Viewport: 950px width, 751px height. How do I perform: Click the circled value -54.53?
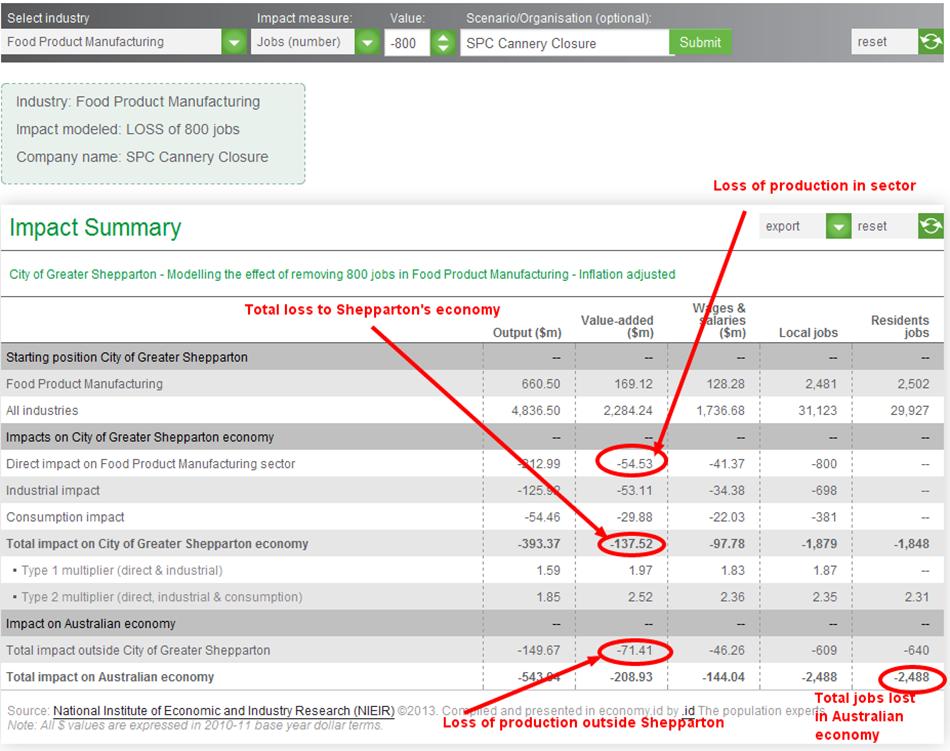pyautogui.click(x=634, y=464)
